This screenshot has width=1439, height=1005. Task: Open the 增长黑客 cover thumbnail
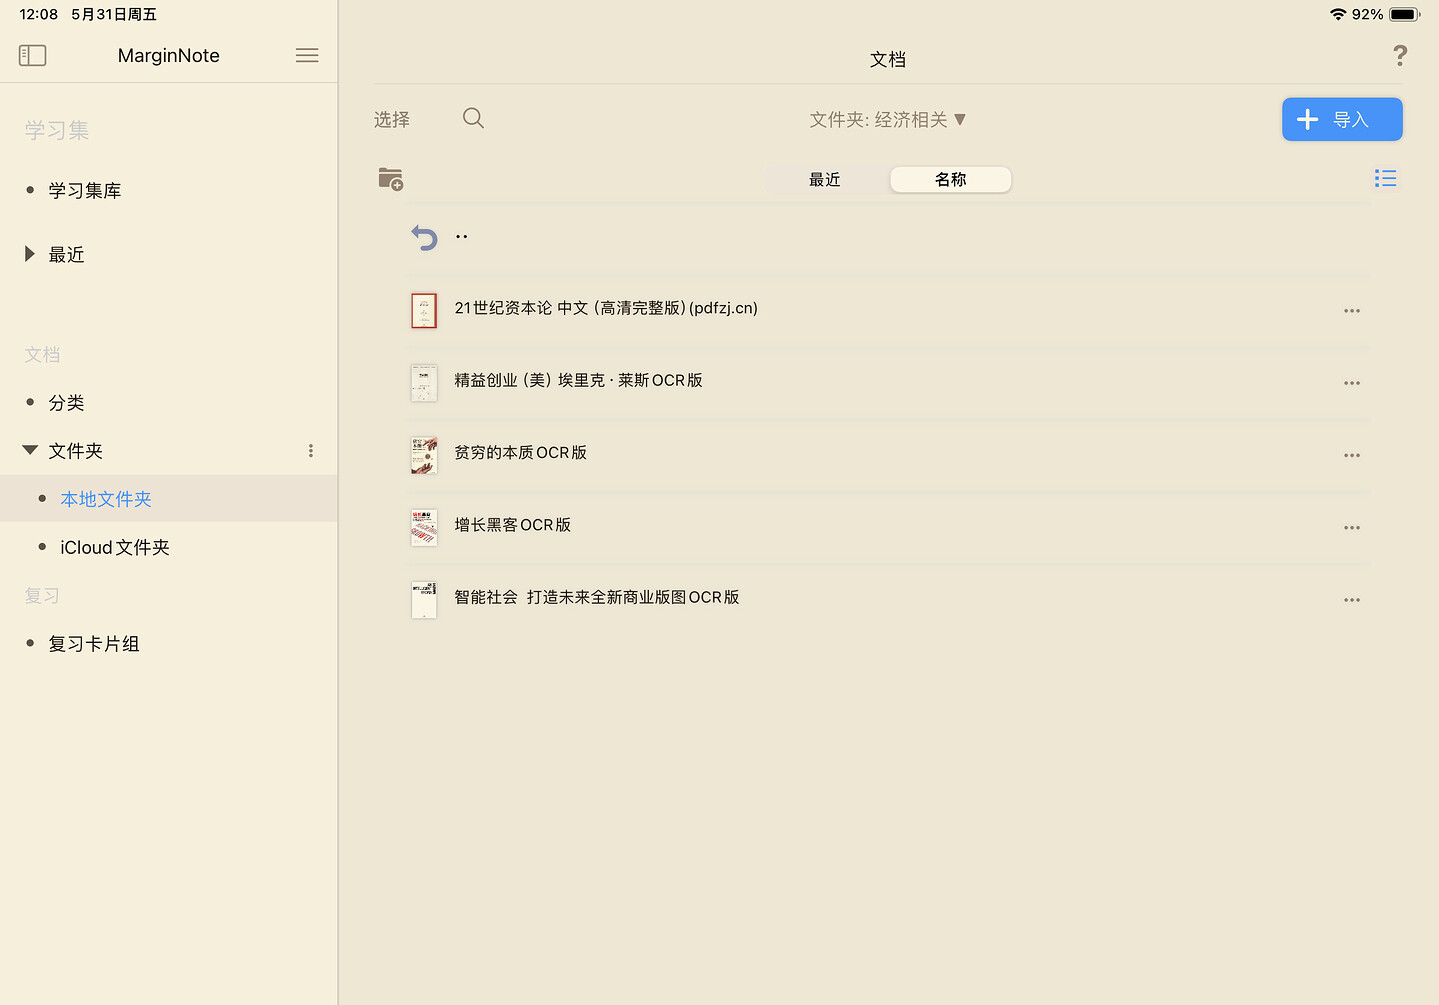click(x=424, y=528)
